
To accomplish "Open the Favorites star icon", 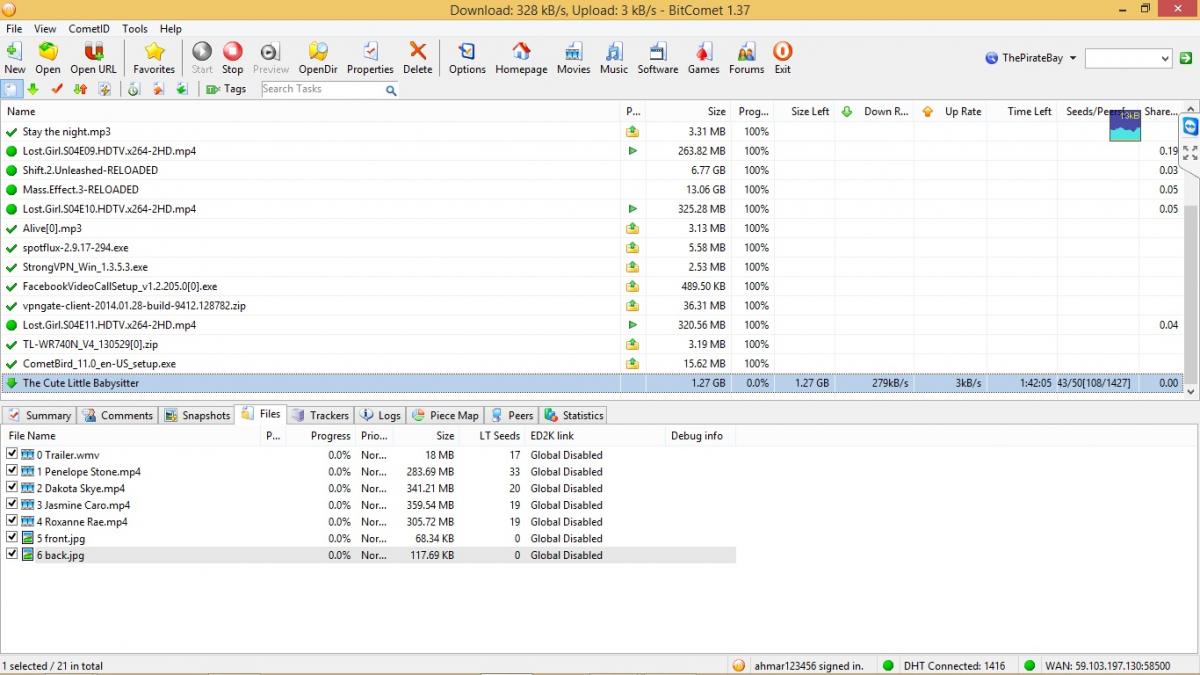I will point(154,58).
